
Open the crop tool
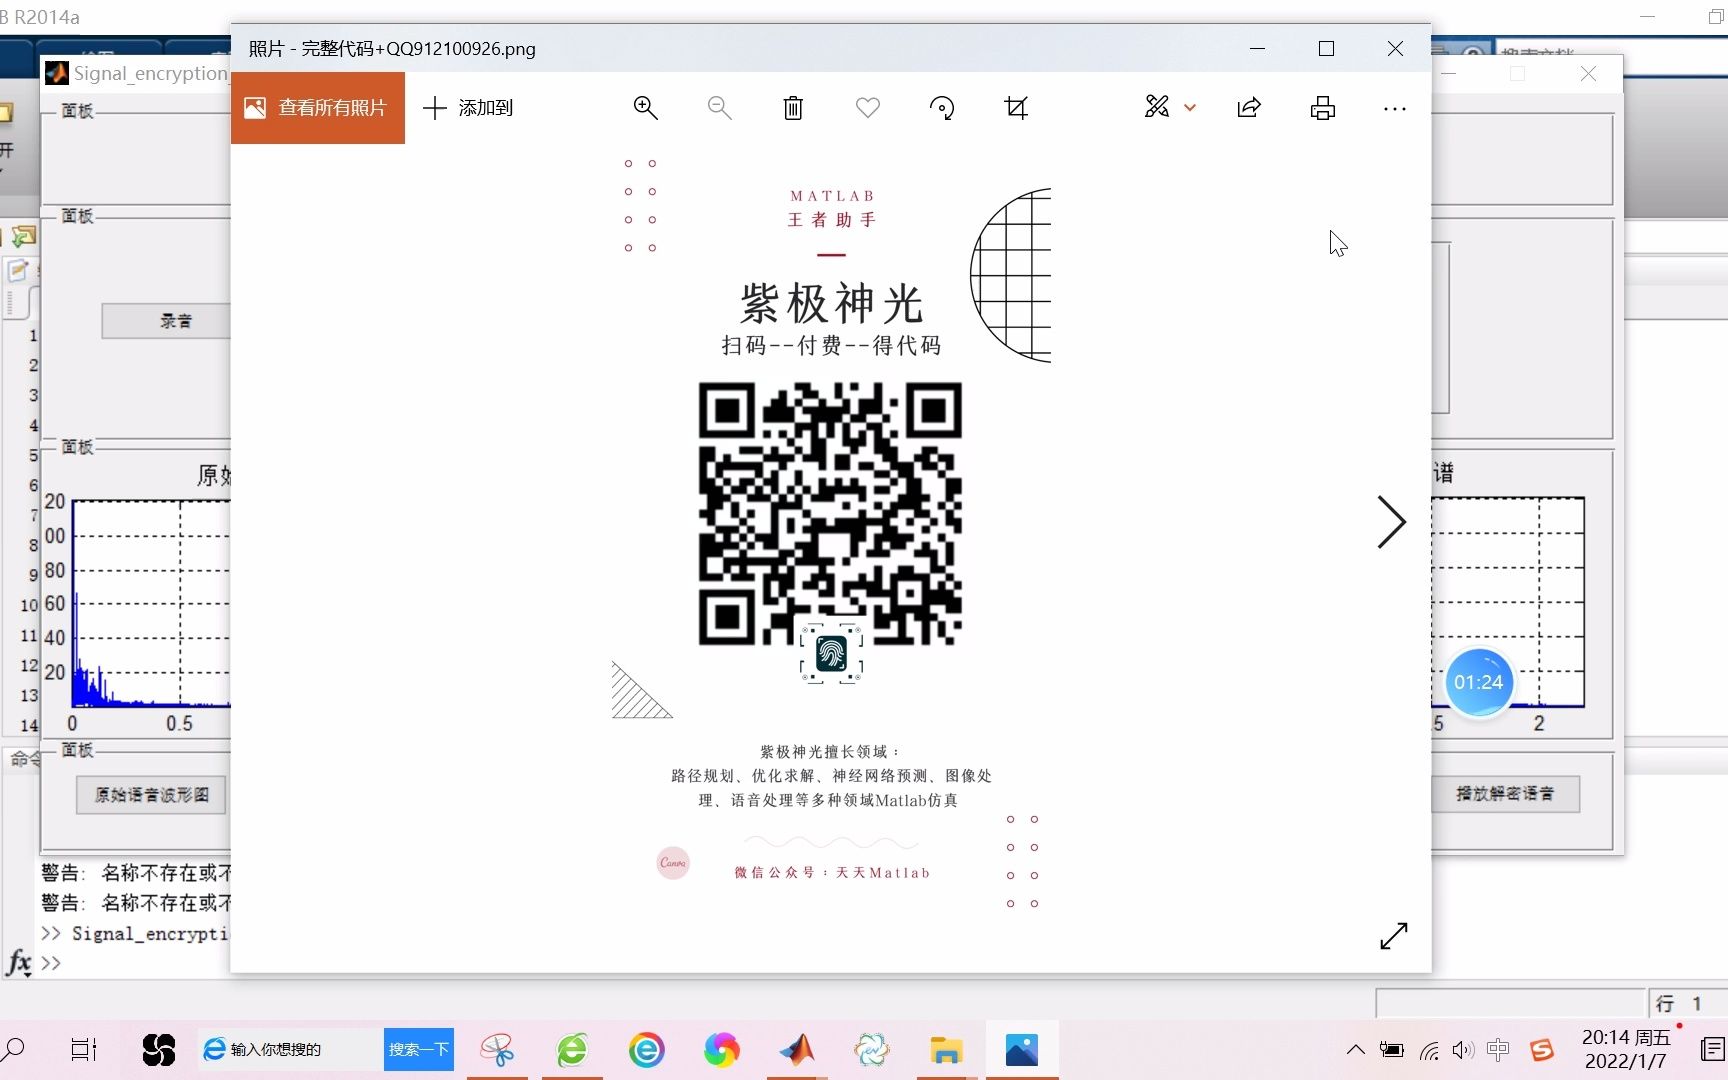point(1016,107)
